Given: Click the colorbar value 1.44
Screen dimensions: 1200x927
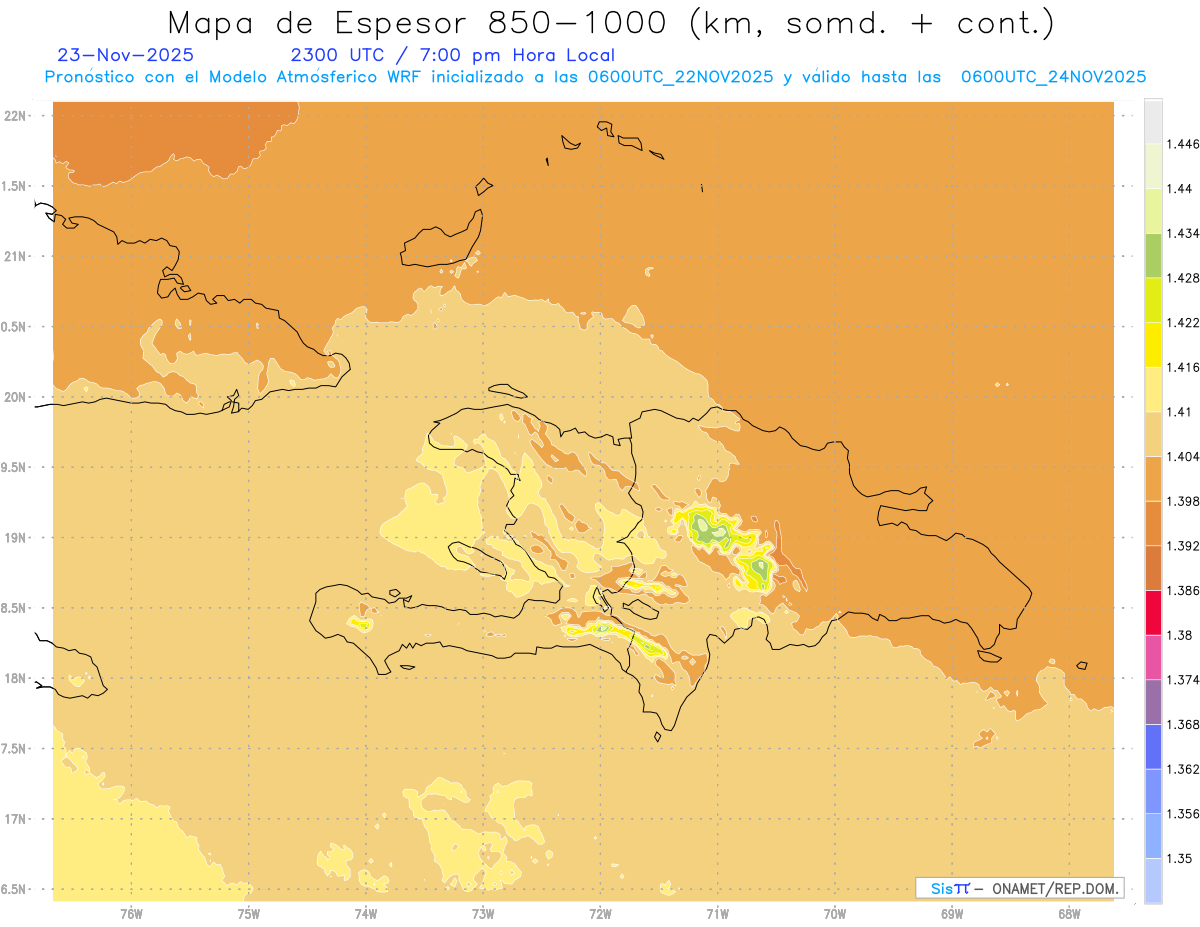Looking at the screenshot, I should [1180, 189].
